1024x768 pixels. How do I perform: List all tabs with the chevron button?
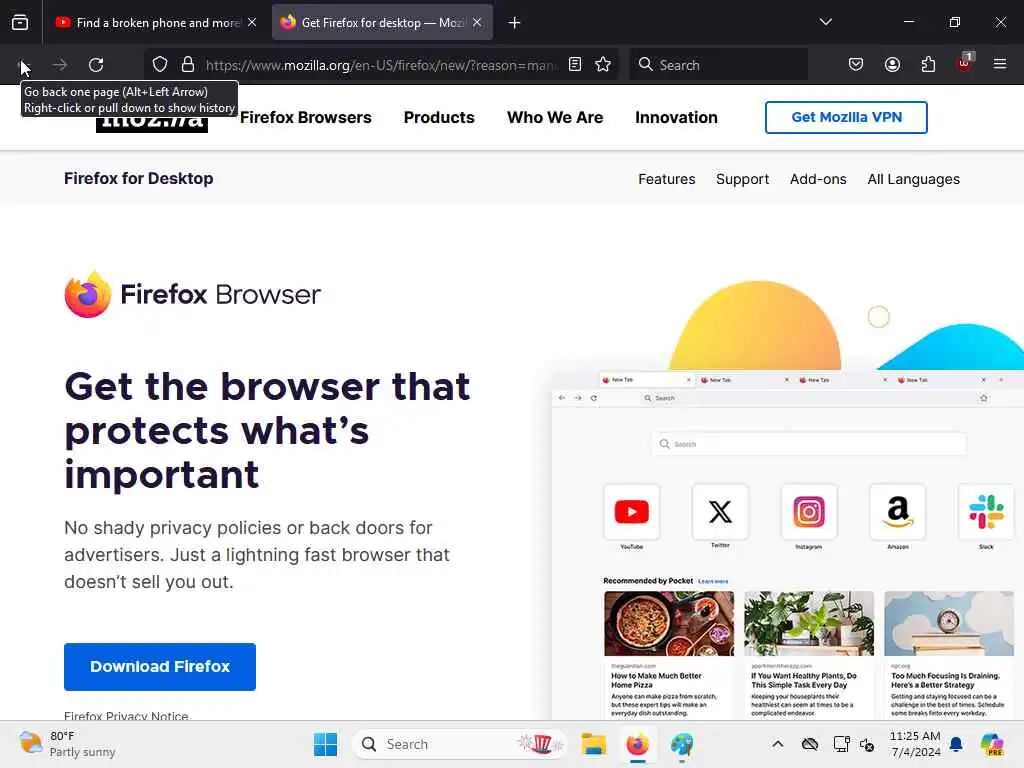pos(825,23)
